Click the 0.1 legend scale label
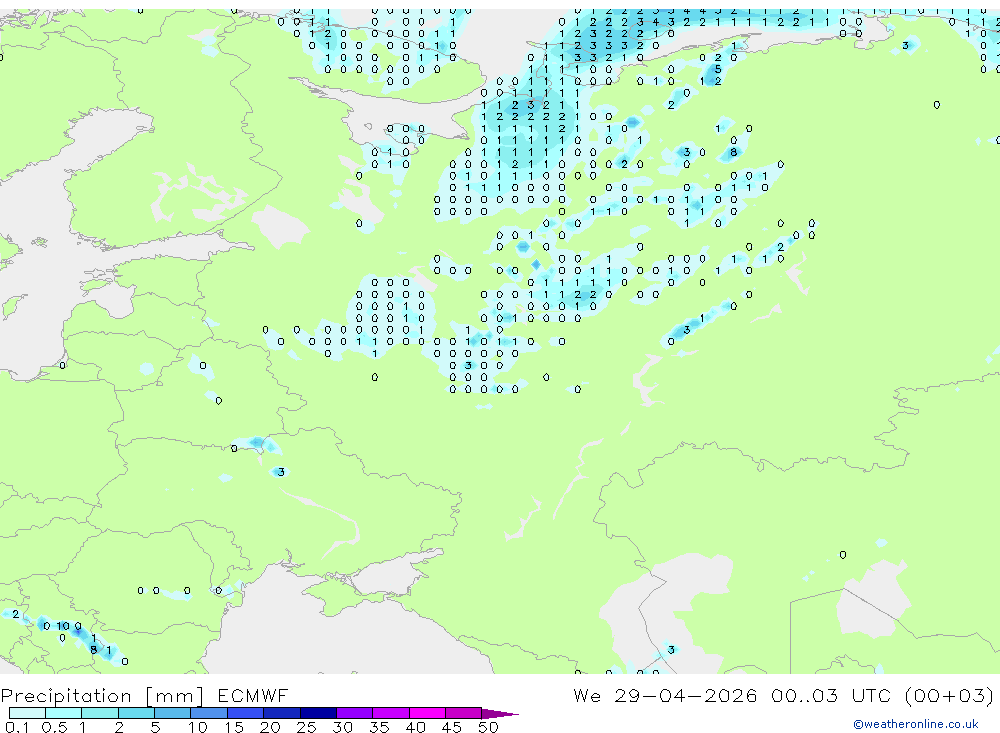The image size is (1000, 733). 17,727
